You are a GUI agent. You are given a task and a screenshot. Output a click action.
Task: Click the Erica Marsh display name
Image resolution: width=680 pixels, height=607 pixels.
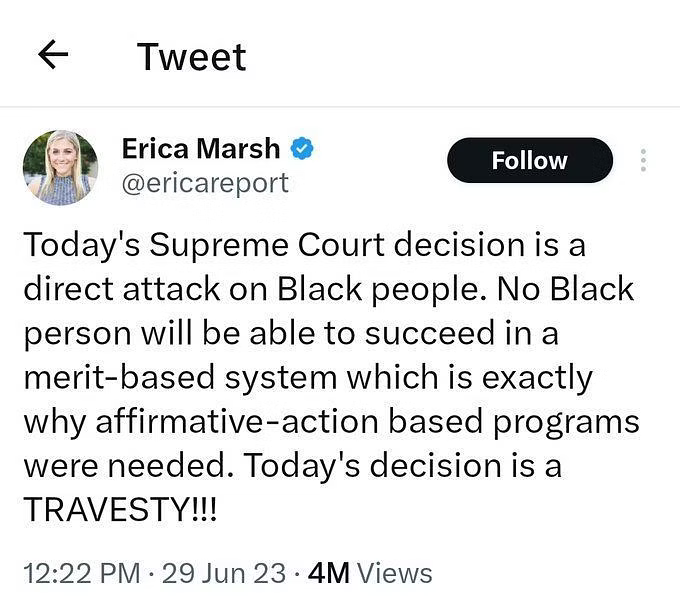click(201, 149)
